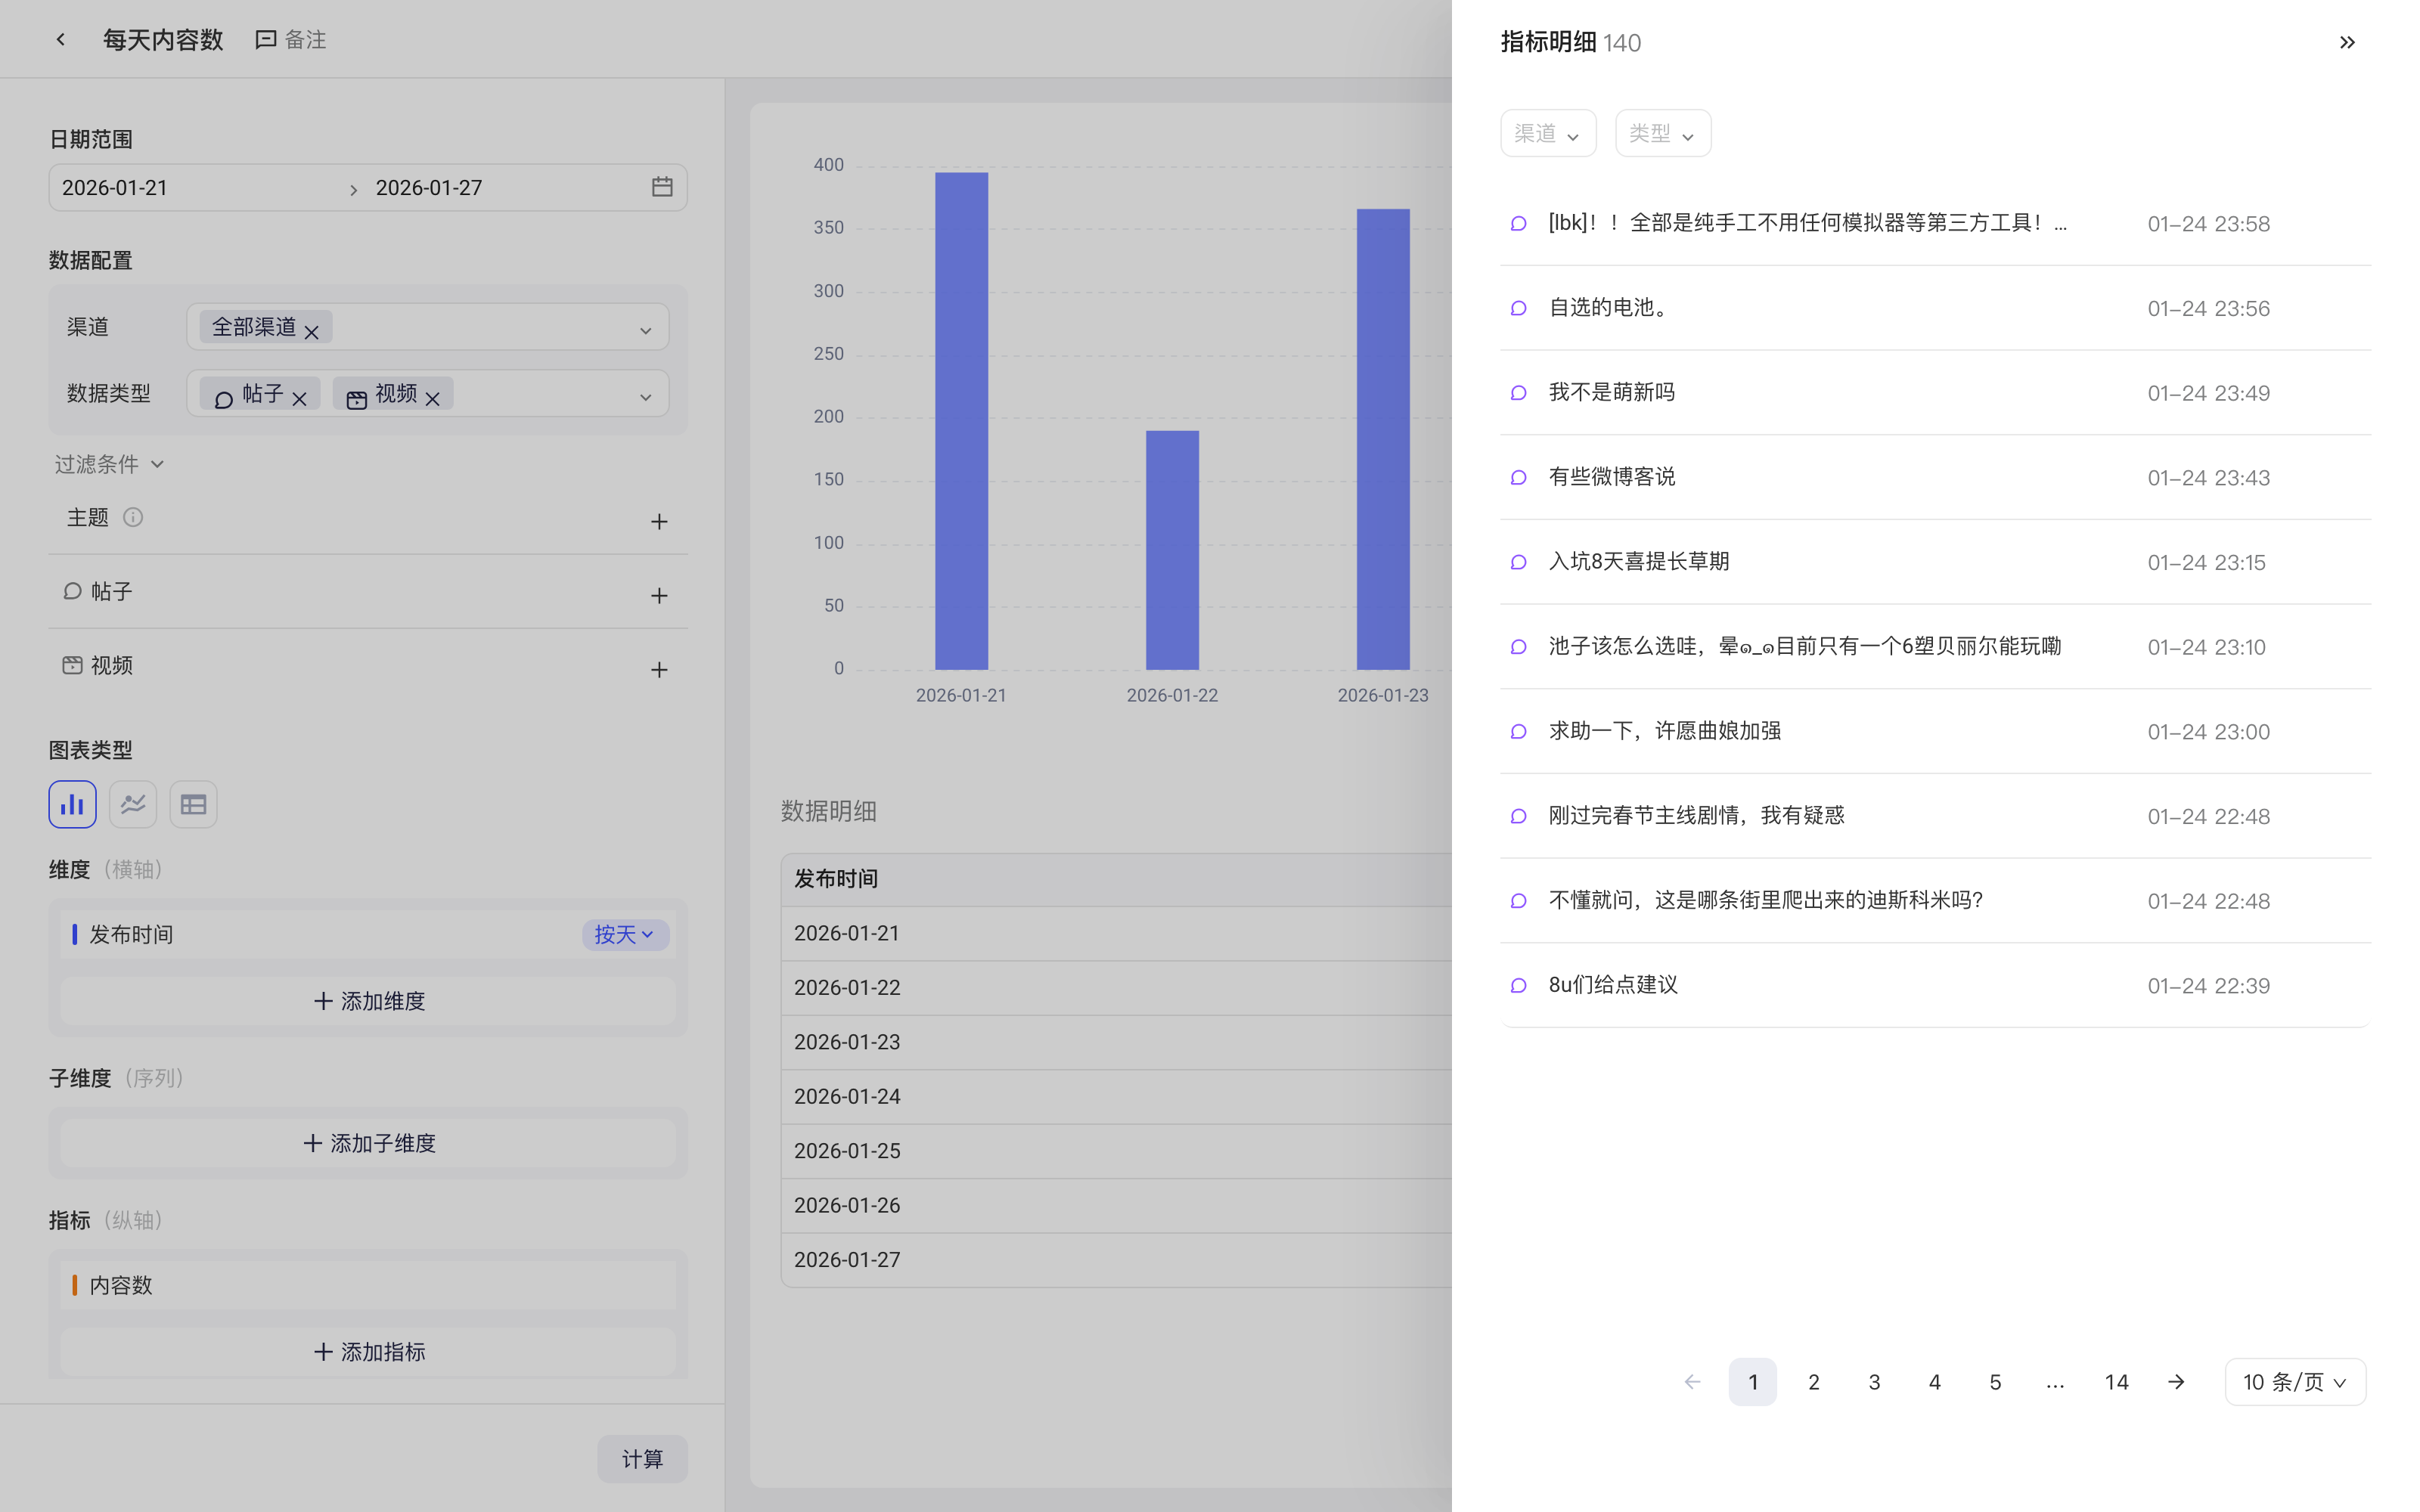Open post 我不是萌新吗
The height and width of the screenshot is (1512, 2420).
point(1935,392)
